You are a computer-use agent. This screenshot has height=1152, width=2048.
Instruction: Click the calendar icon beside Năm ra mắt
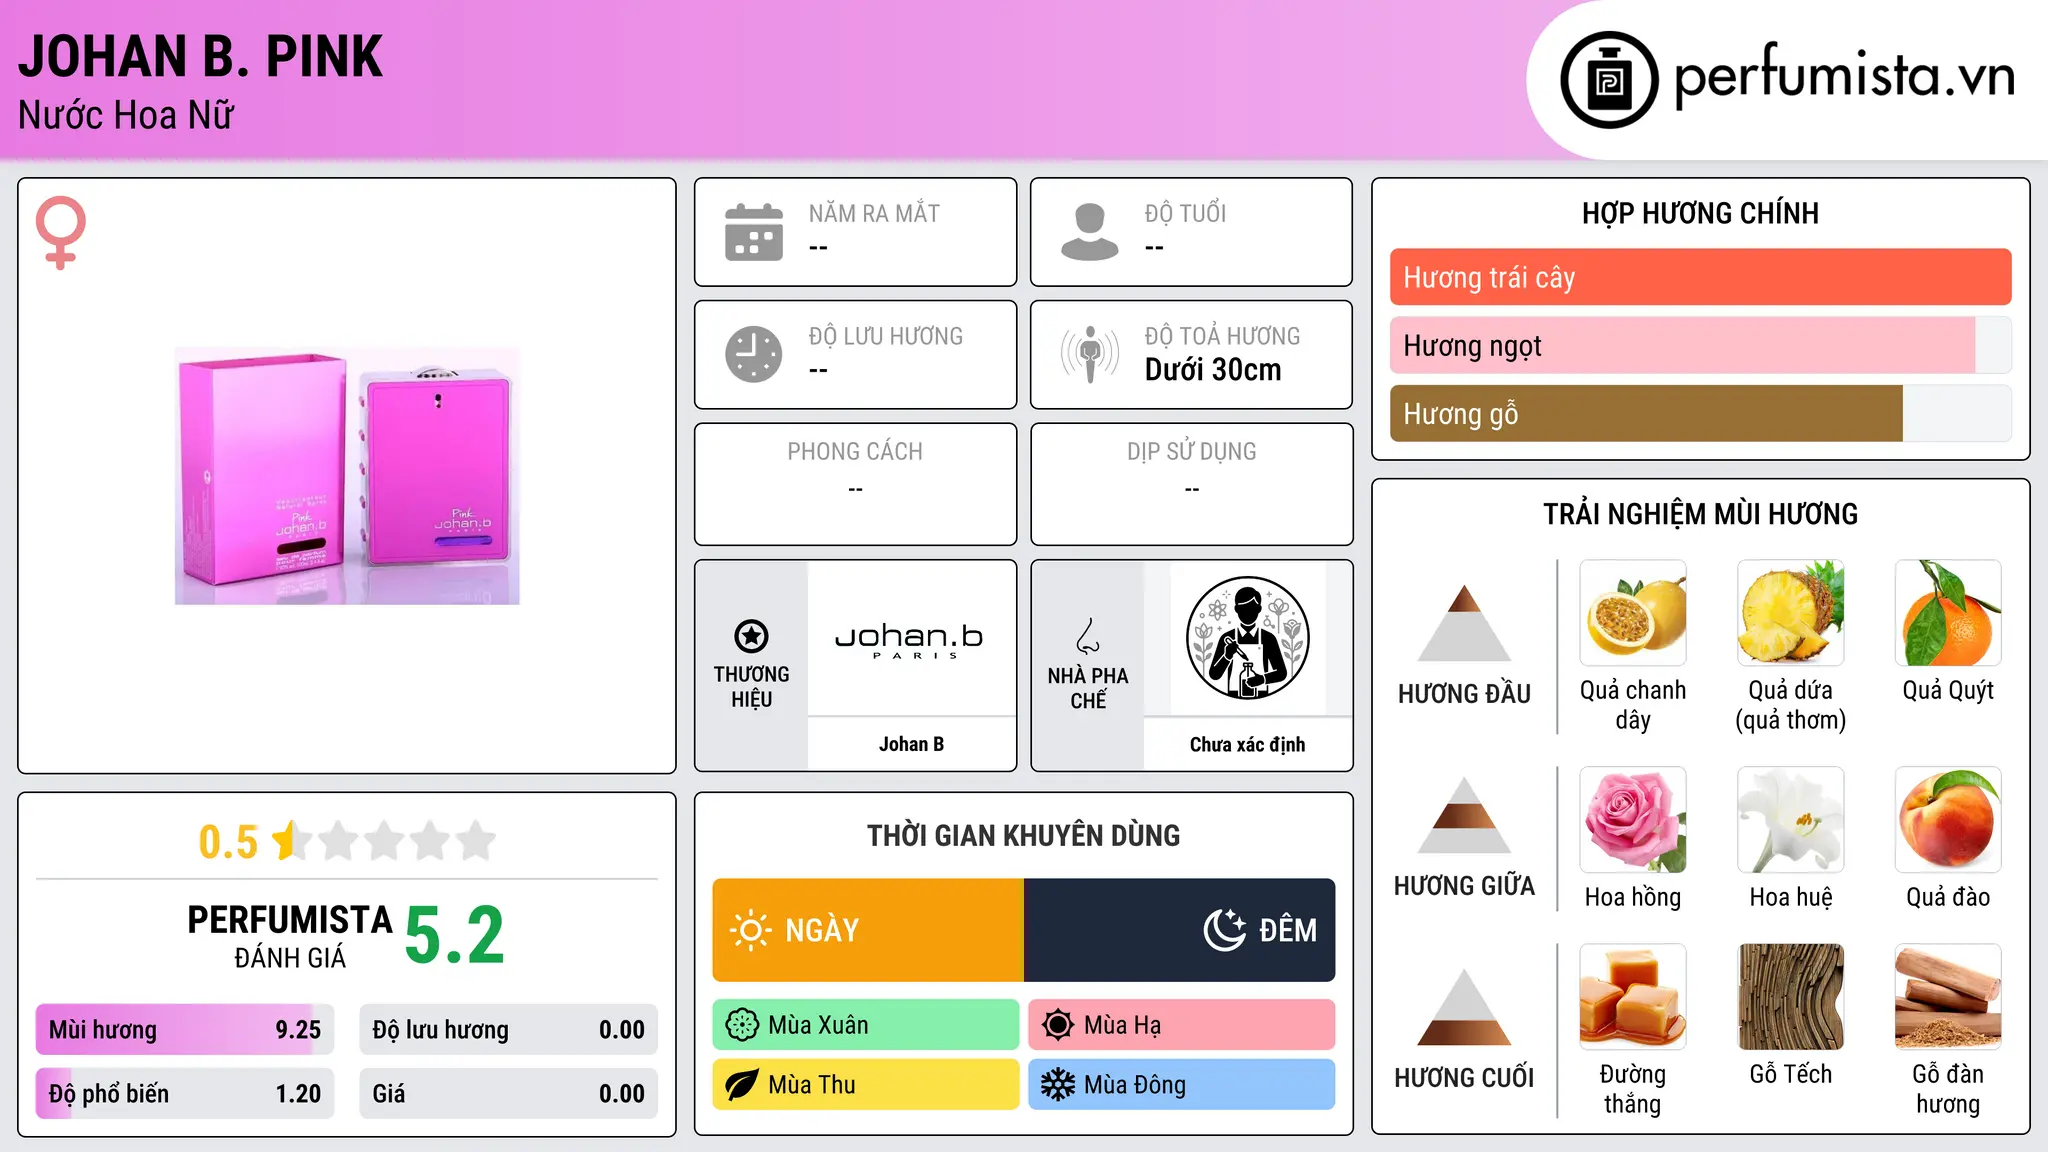pyautogui.click(x=754, y=232)
